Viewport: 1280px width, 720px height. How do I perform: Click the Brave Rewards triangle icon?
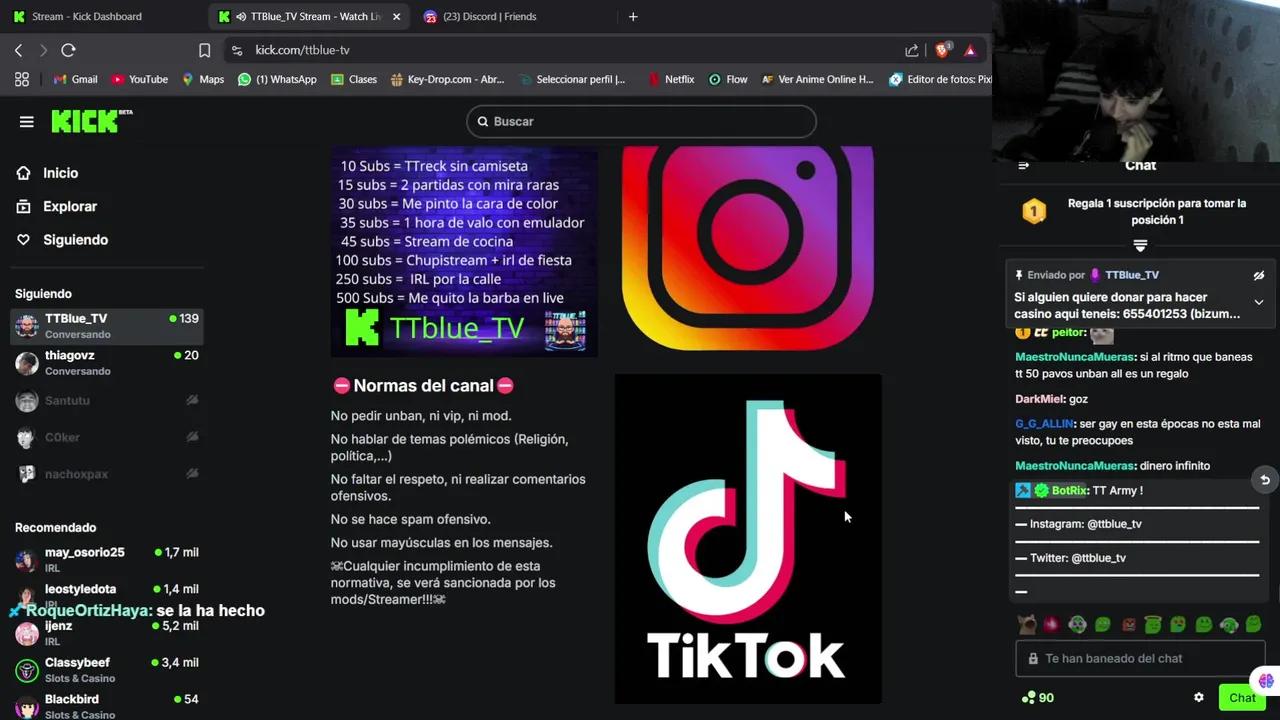970,50
